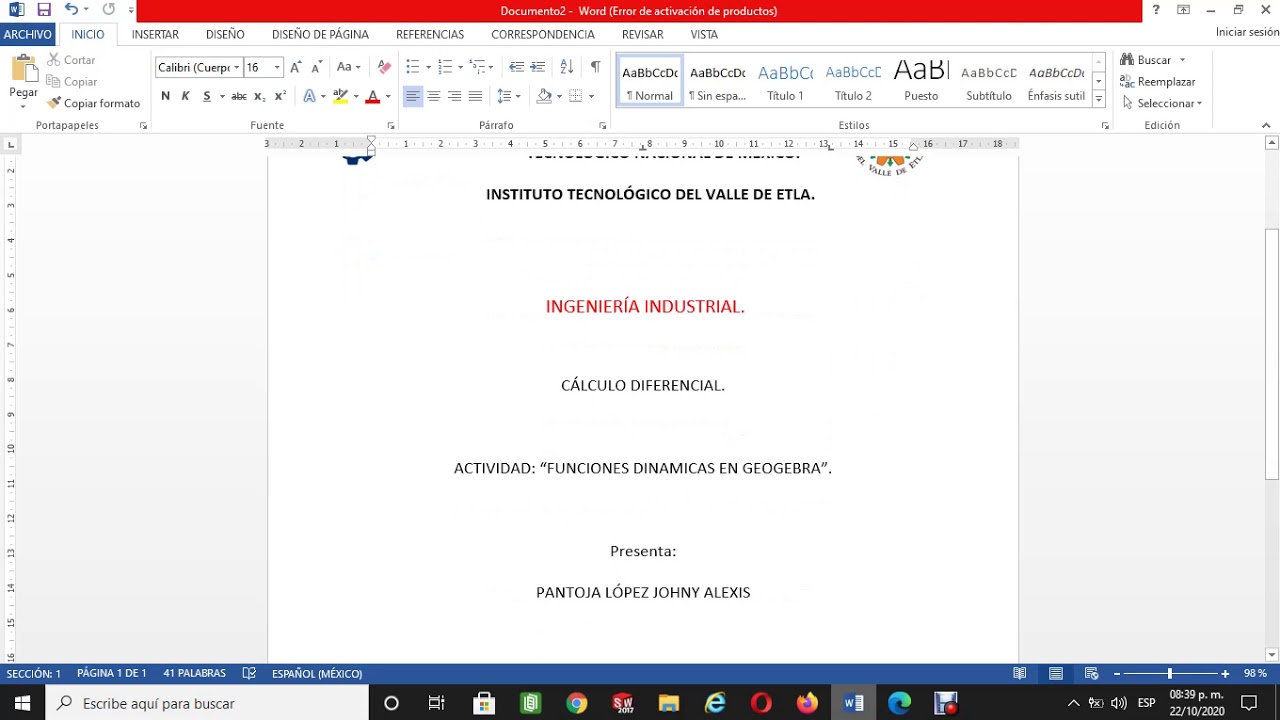Switch to DISEÑO tab
This screenshot has height=720, width=1280.
pos(225,34)
